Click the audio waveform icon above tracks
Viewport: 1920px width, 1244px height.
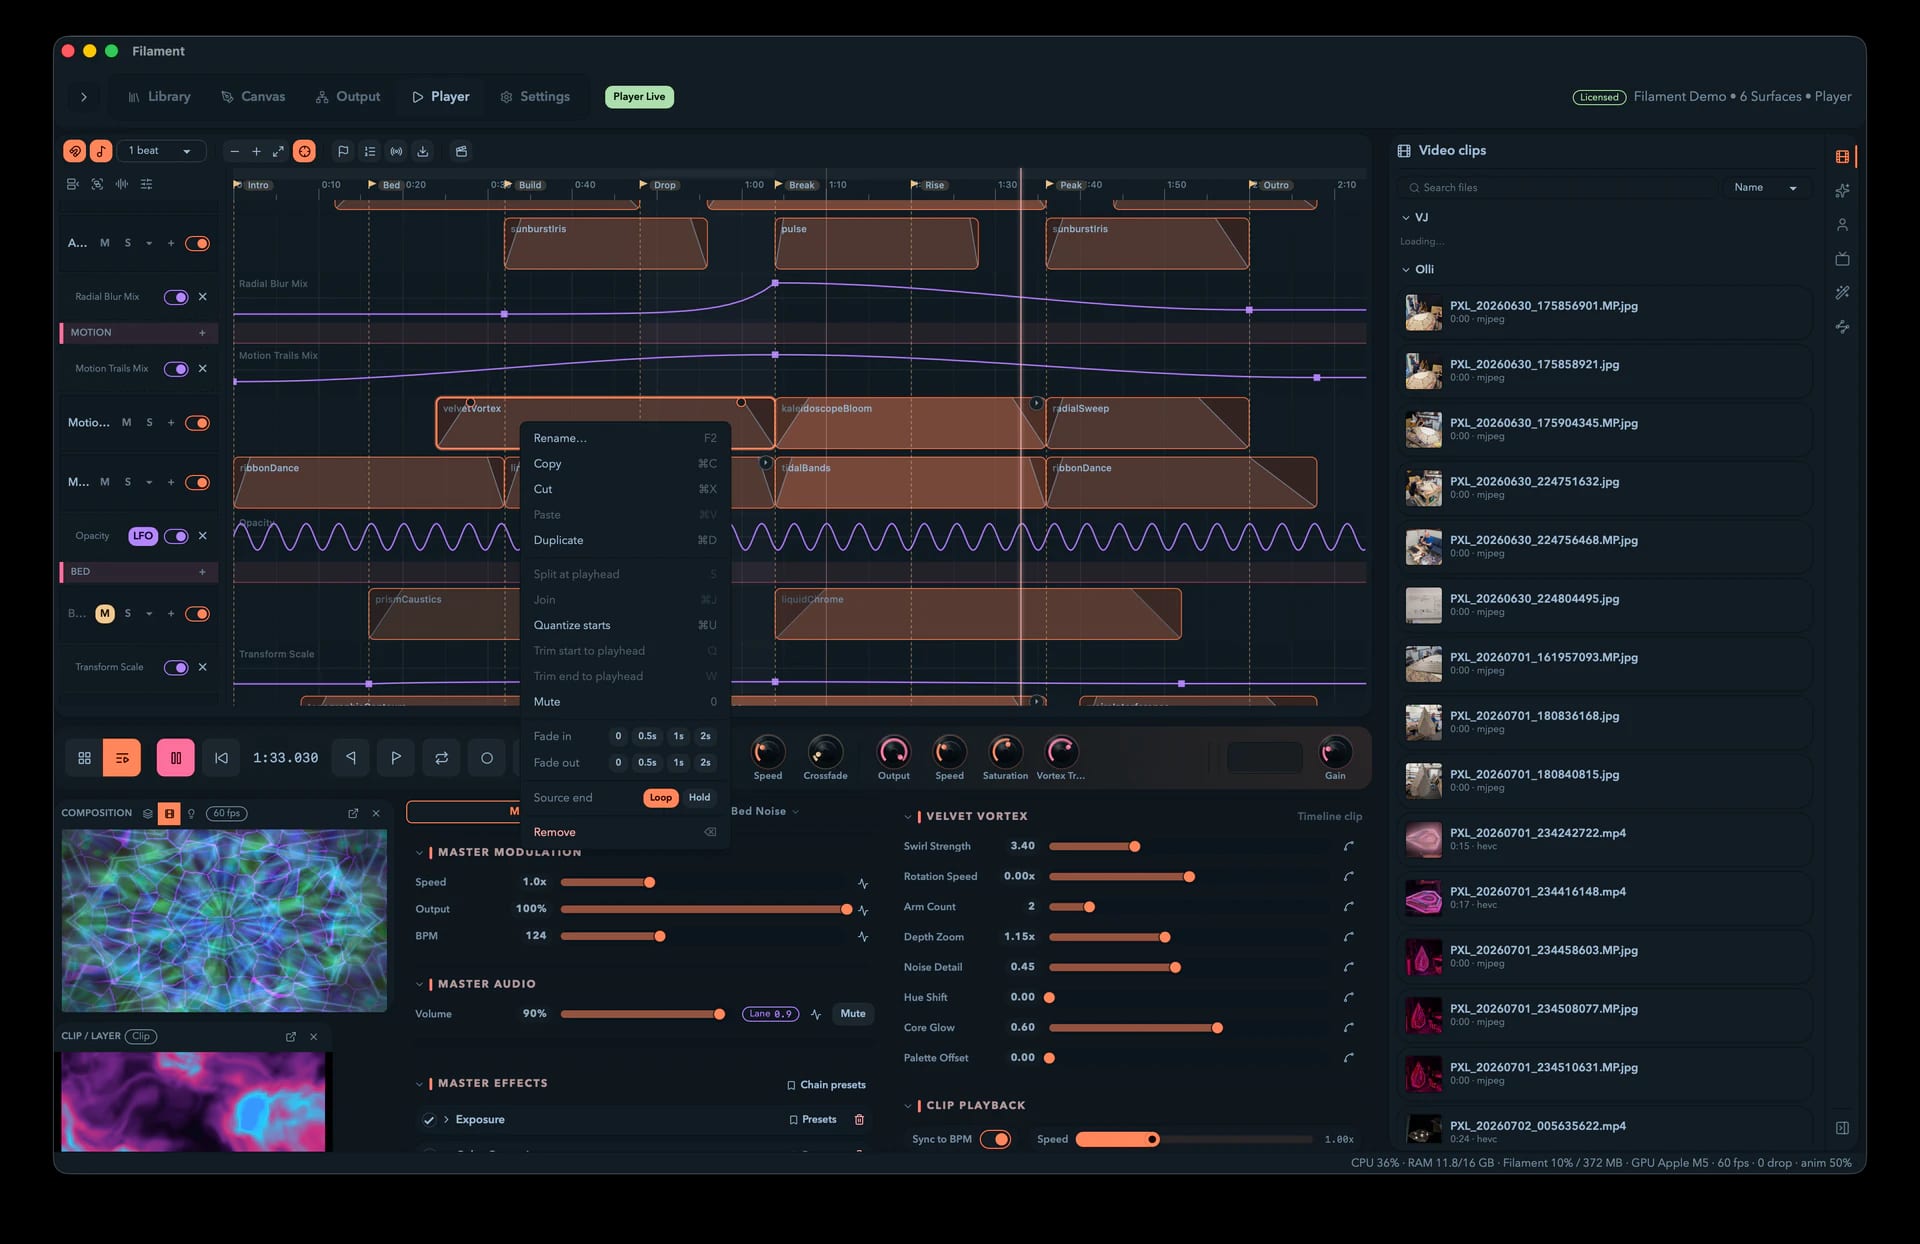click(x=122, y=184)
